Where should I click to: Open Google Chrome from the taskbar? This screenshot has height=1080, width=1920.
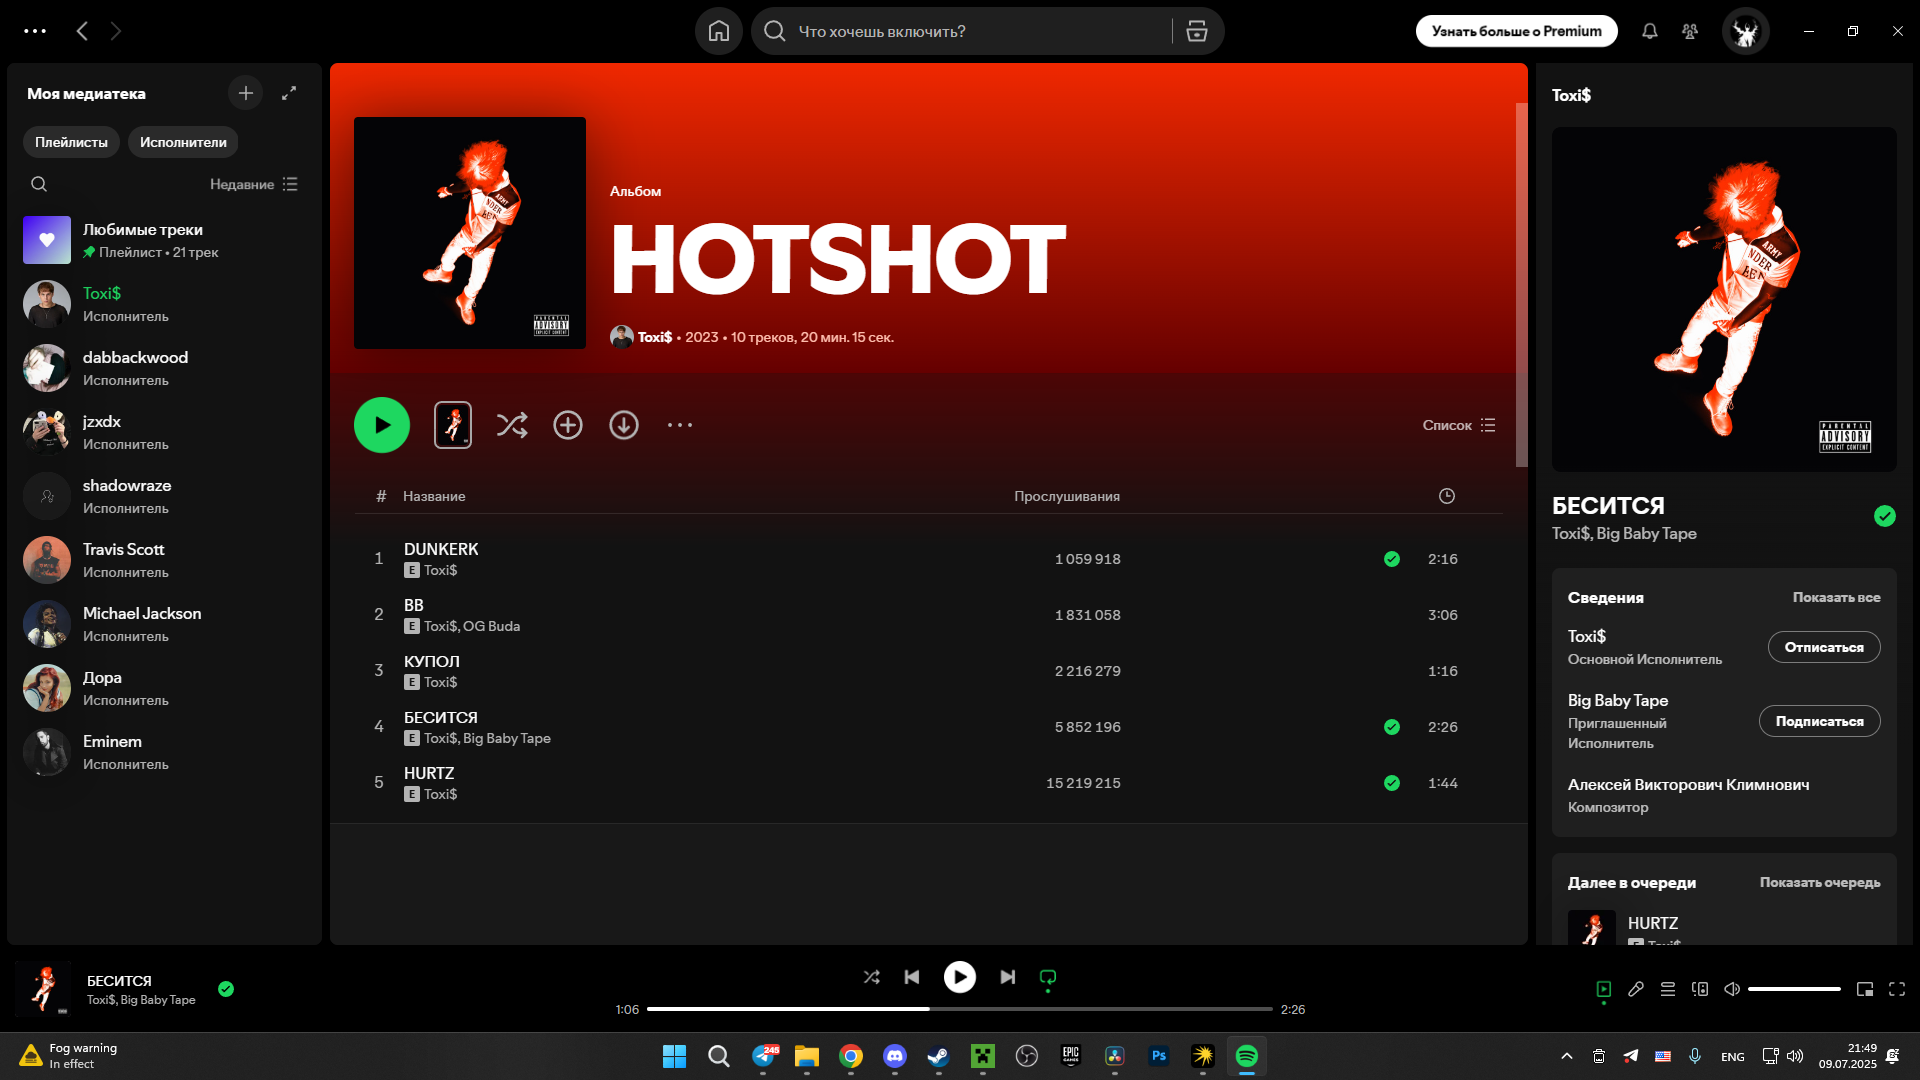850,1056
